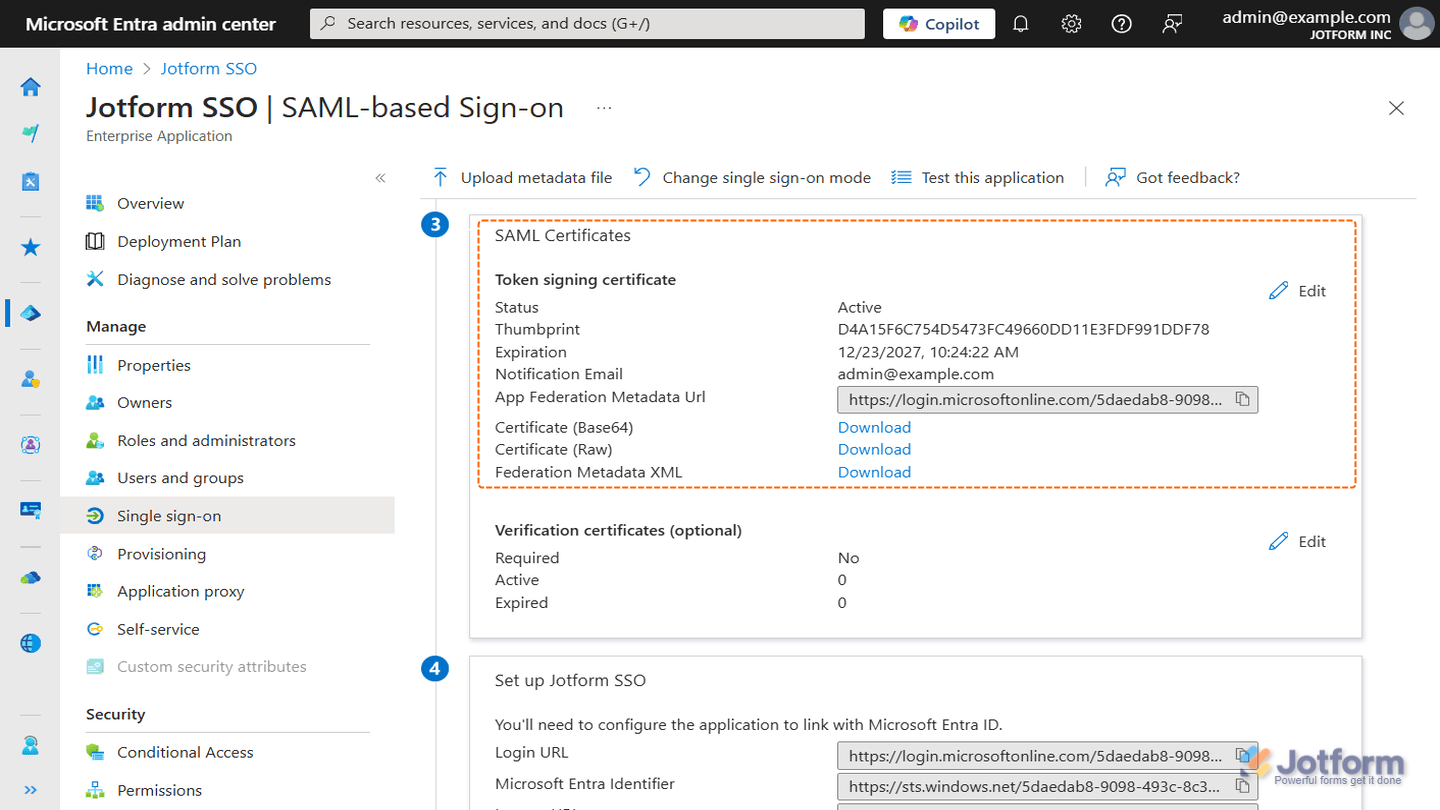The width and height of the screenshot is (1440, 810).
Task: Collapse the side menu with double chevron
Action: (380, 178)
